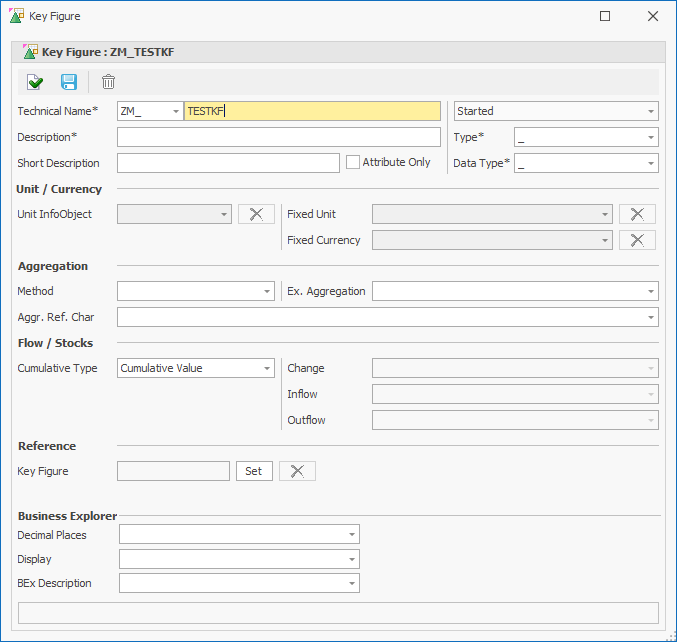This screenshot has height=642, width=677.
Task: Open the ZM_ prefix dropdown
Action: (175, 111)
